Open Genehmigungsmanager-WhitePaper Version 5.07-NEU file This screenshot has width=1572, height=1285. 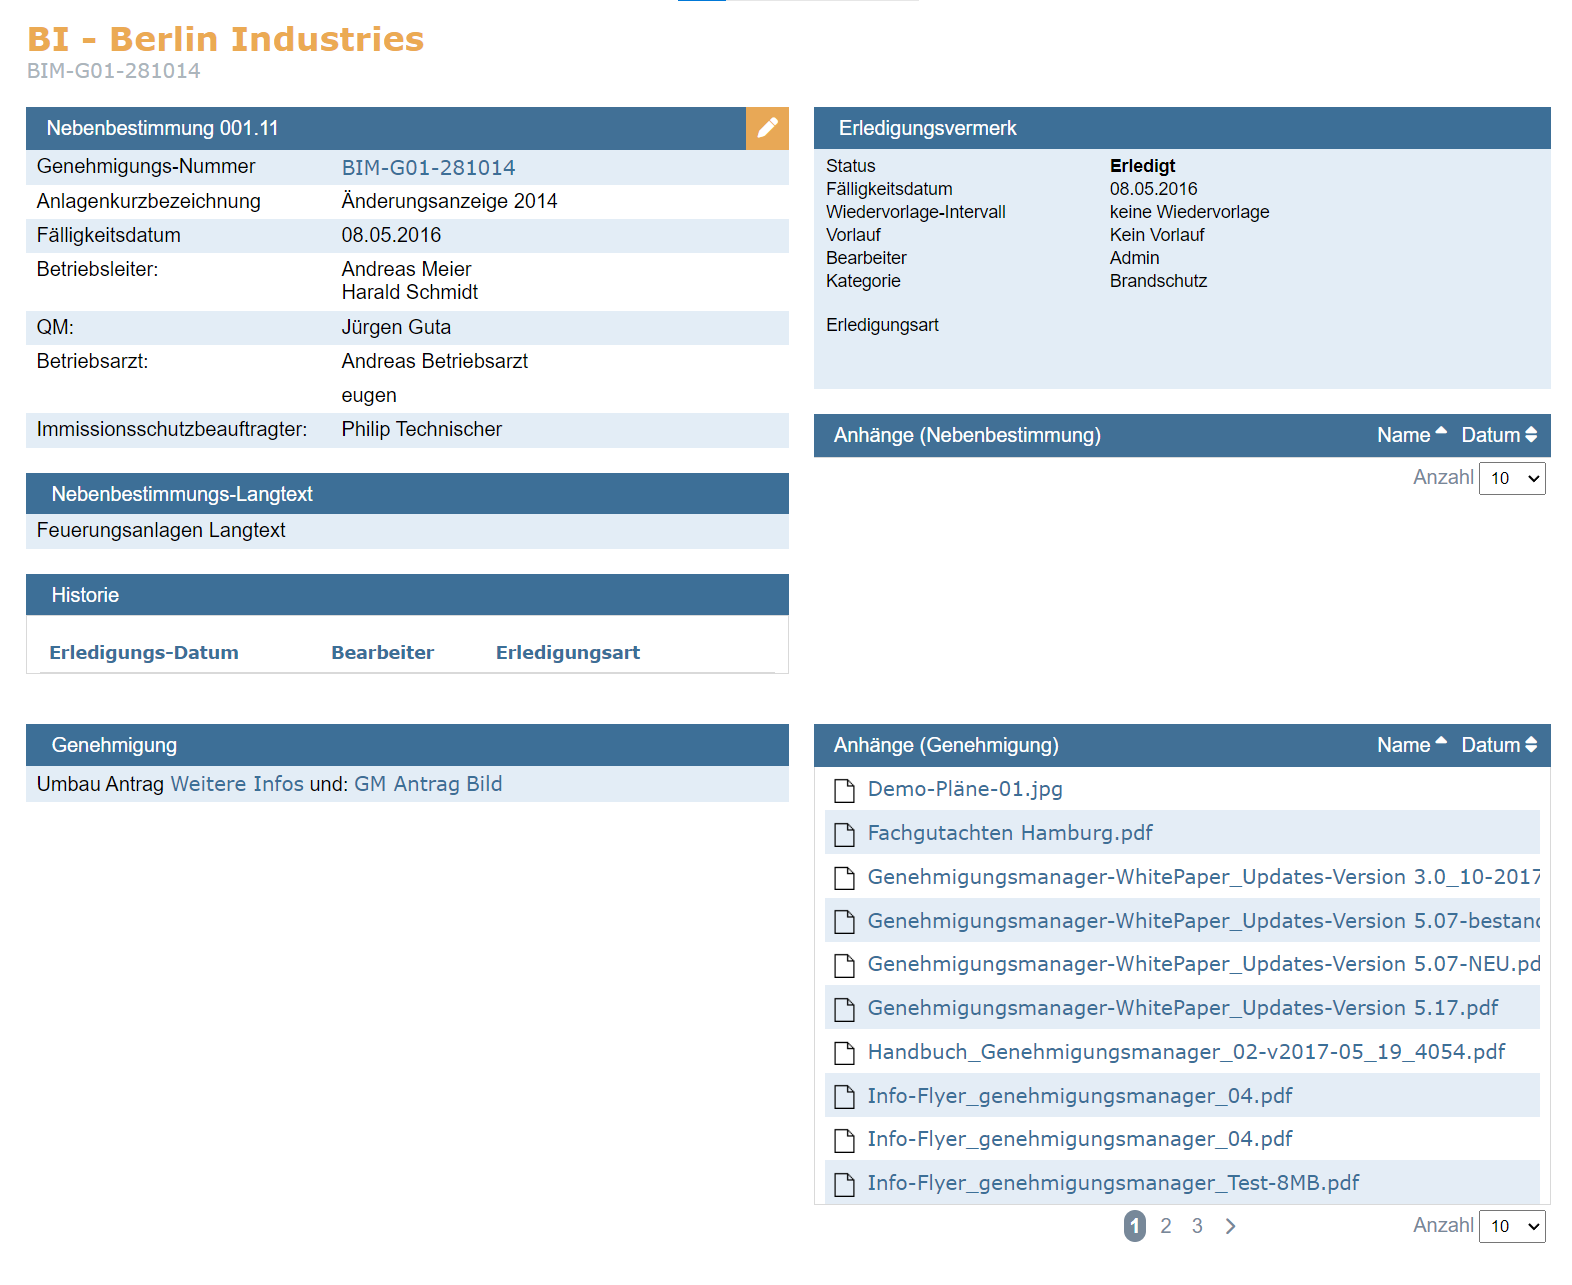coord(1203,964)
